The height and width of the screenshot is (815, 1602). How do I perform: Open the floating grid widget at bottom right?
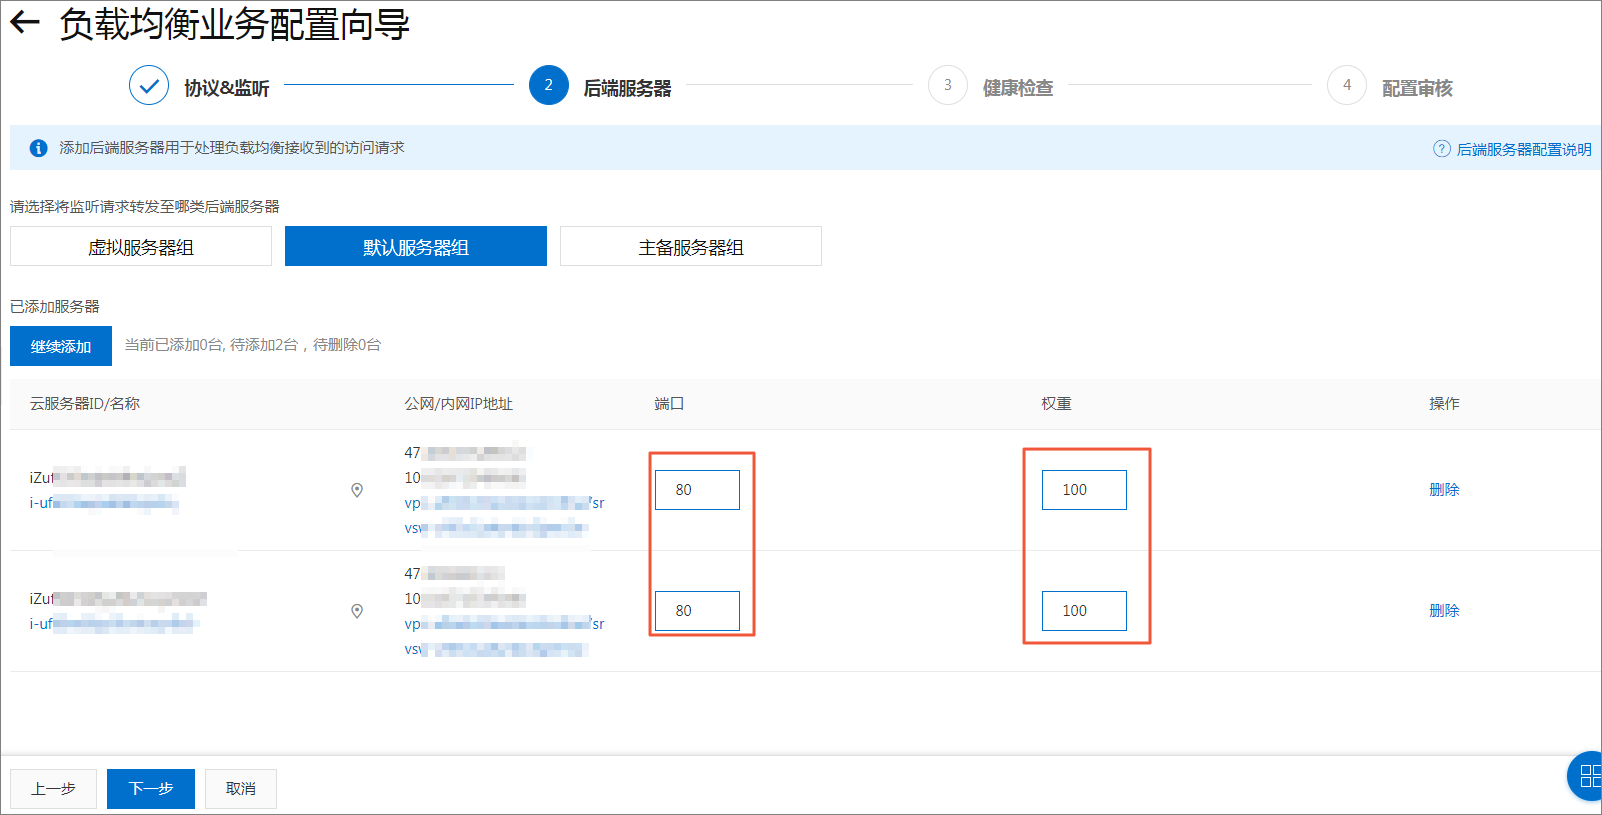click(1586, 776)
